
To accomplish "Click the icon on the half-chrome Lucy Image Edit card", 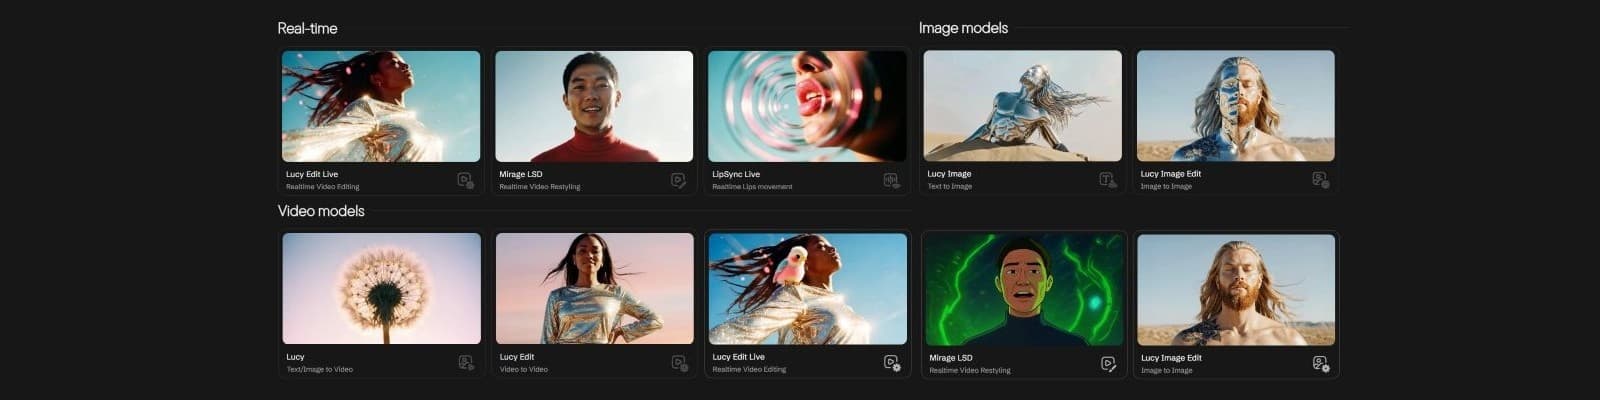I will (x=1320, y=180).
